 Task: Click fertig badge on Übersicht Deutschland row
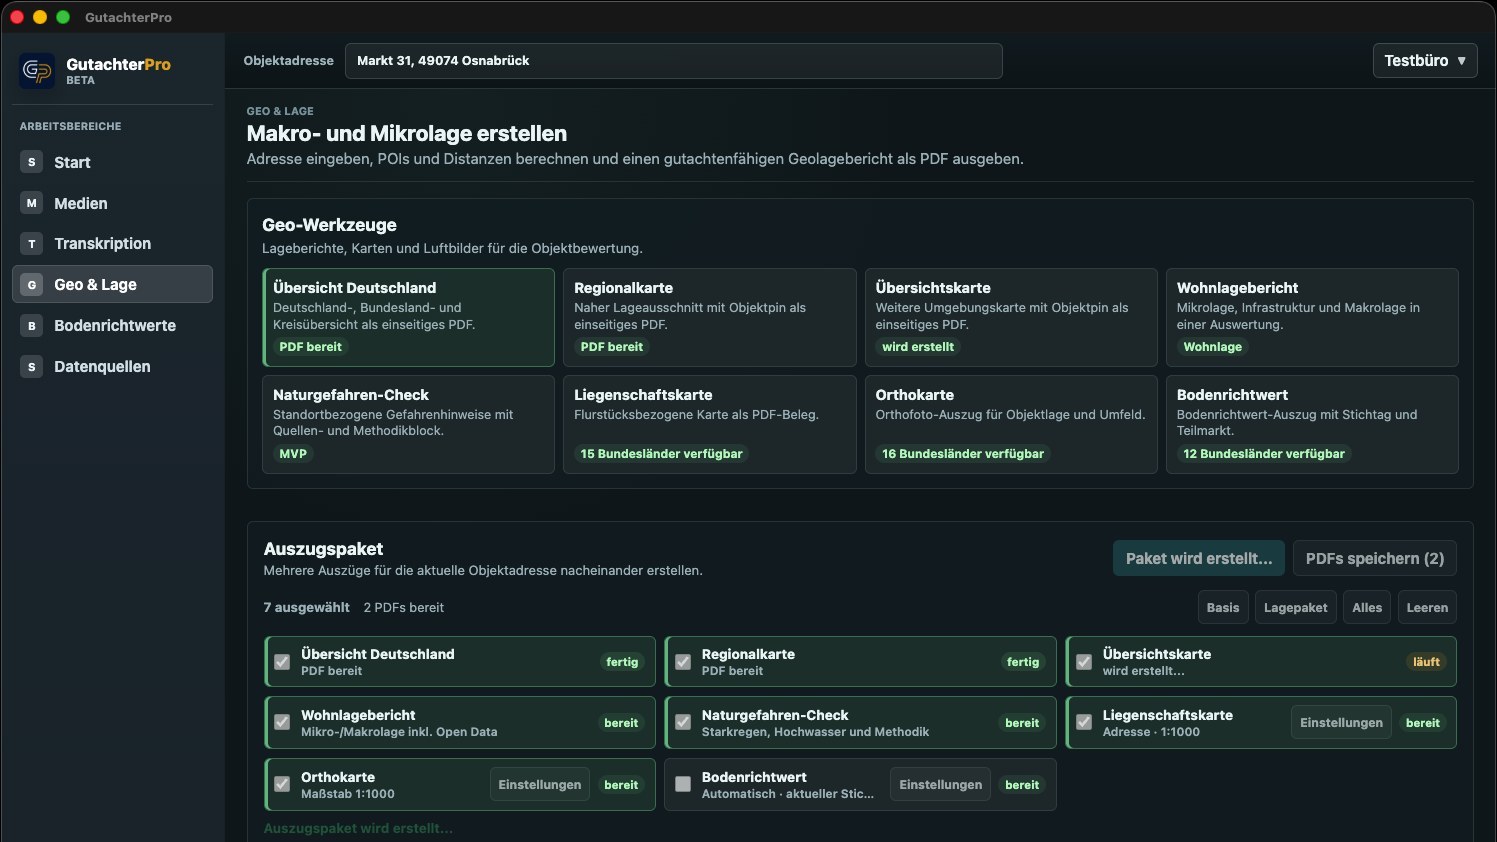pos(622,662)
